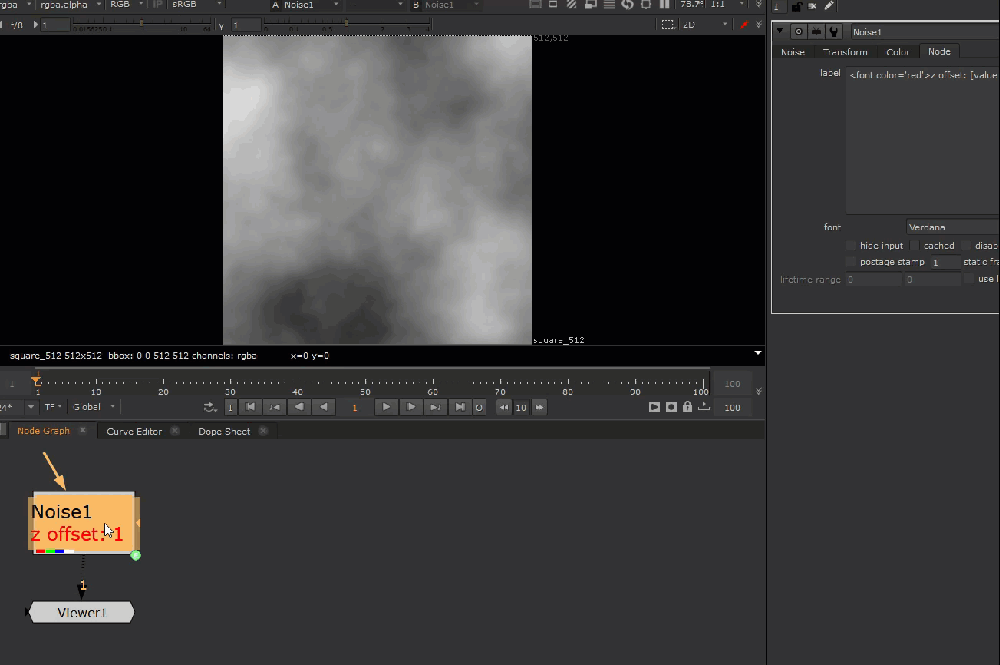Switch to the Curve Editor tab
Viewport: 1000px width, 665px height.
(134, 431)
